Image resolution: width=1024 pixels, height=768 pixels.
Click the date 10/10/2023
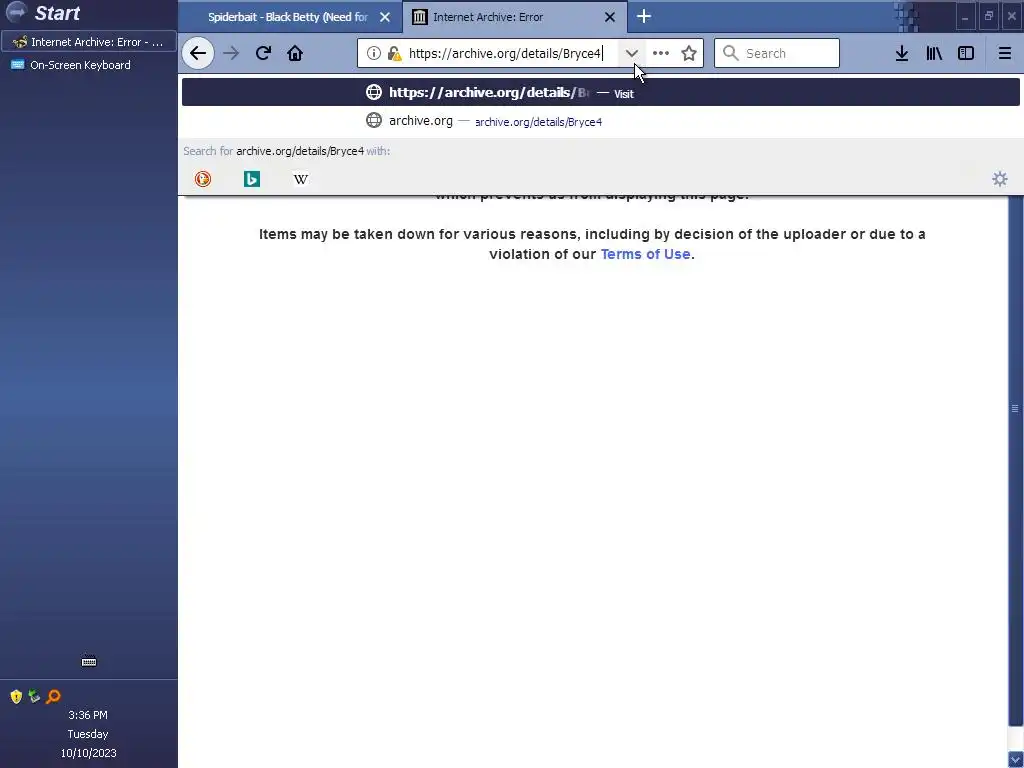(89, 753)
